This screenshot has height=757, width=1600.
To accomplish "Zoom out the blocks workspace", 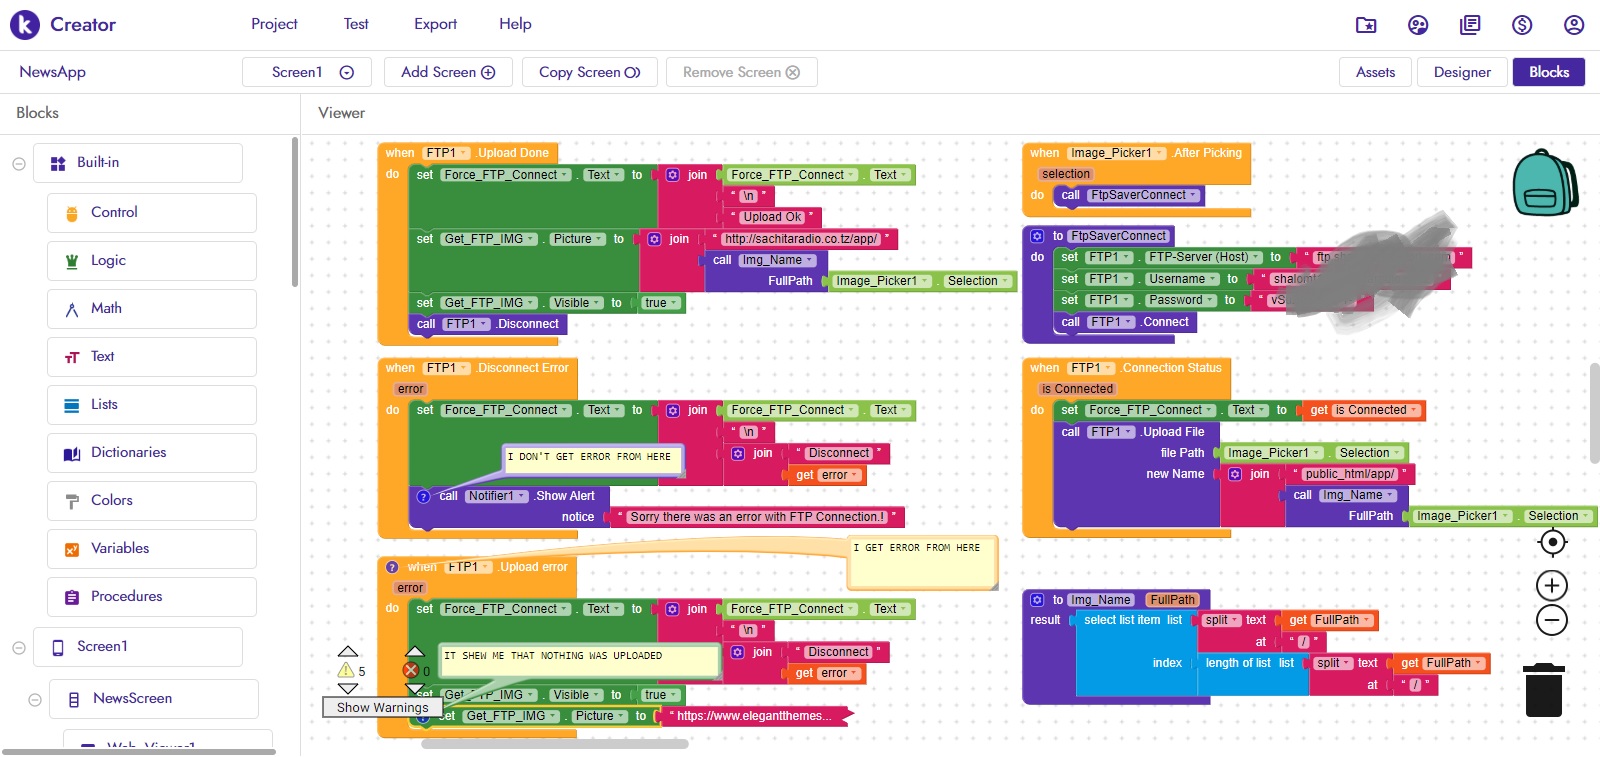I will coord(1552,620).
